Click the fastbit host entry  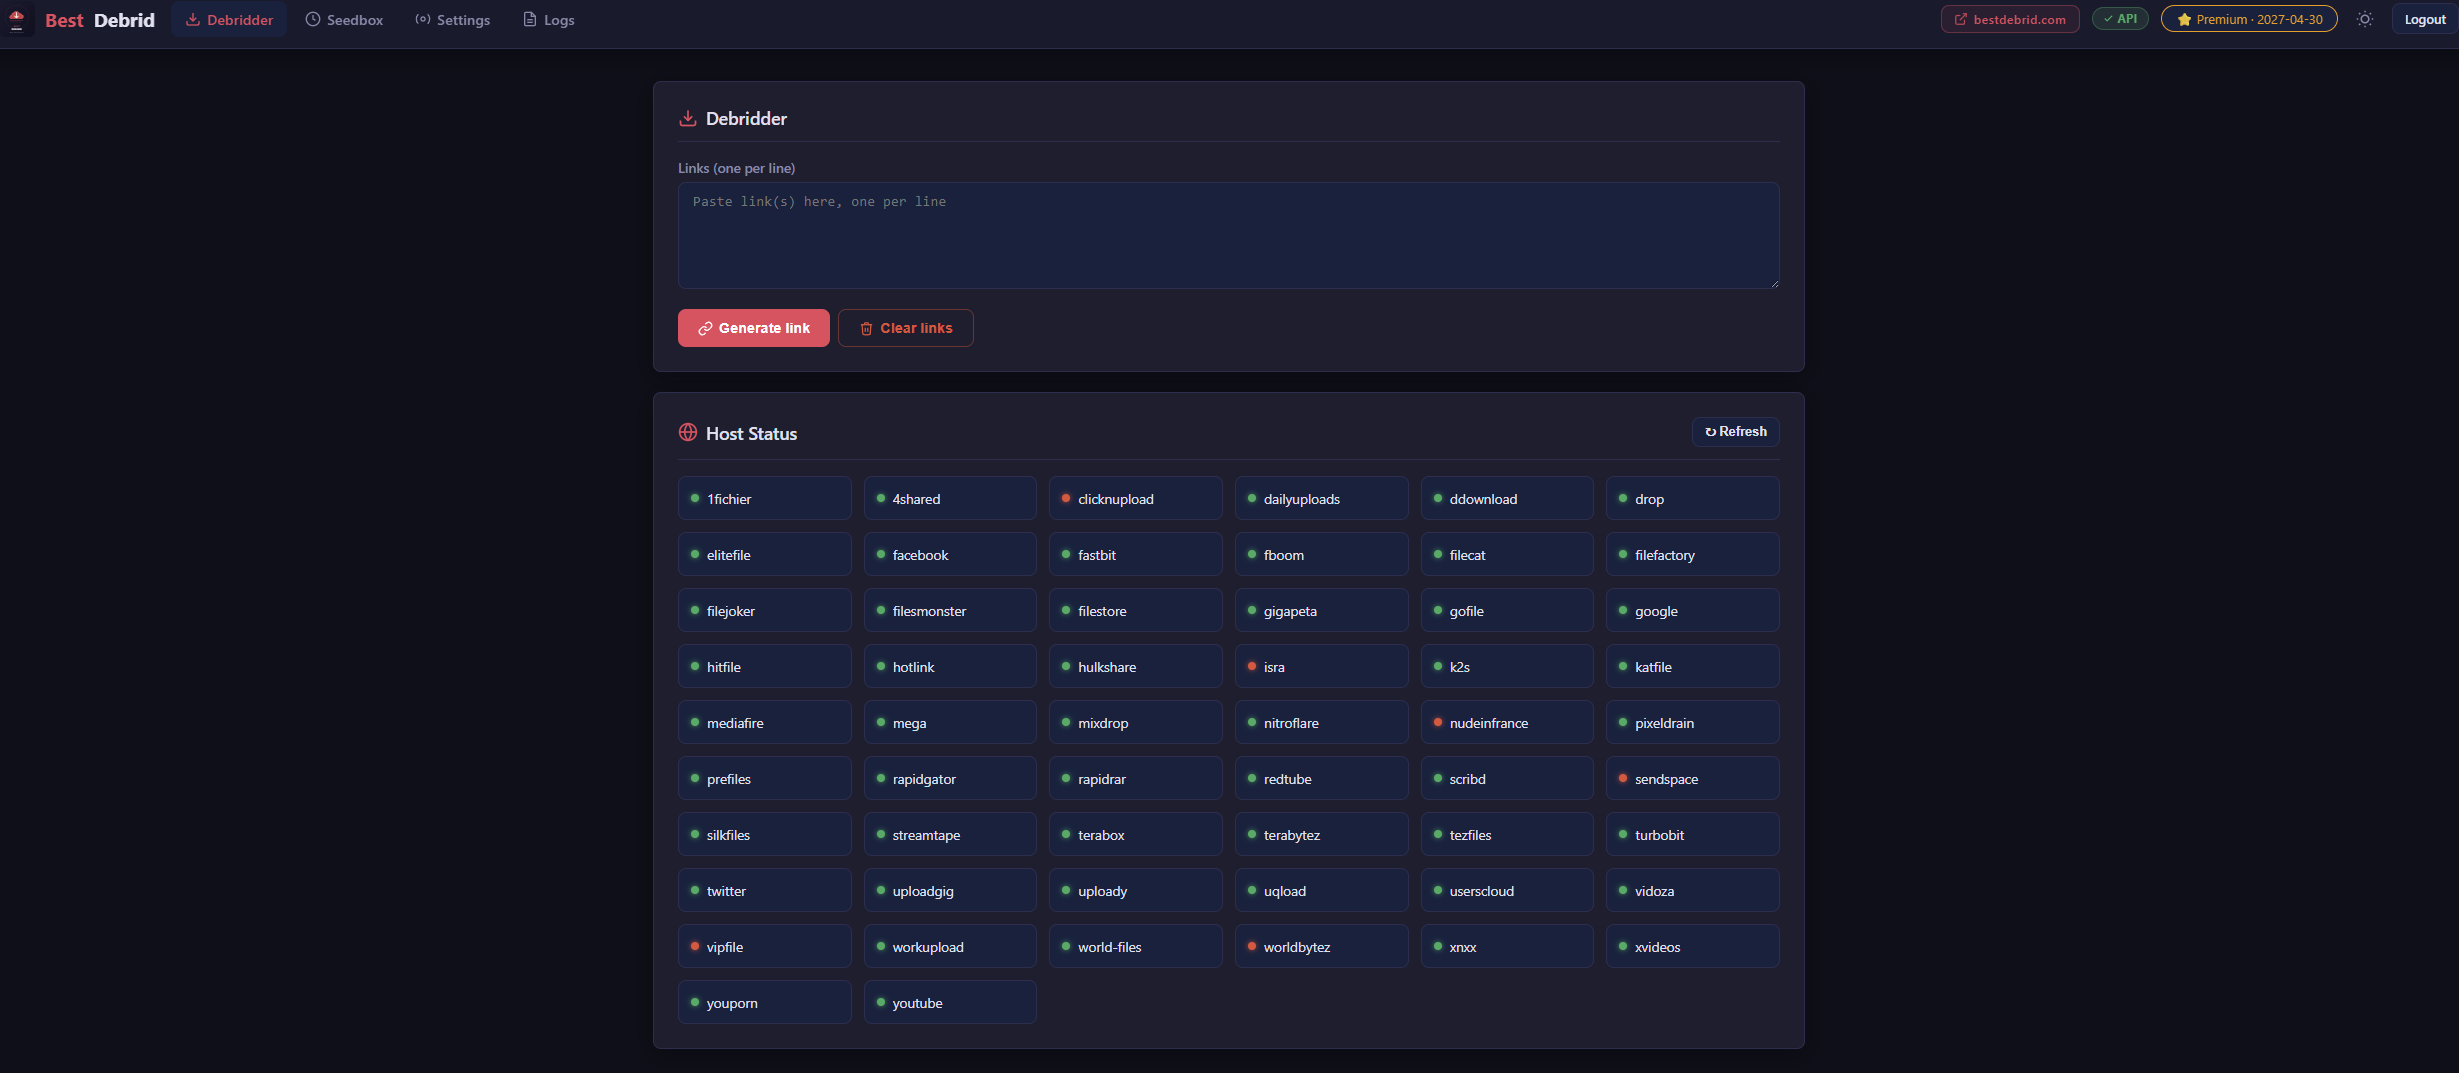(1136, 554)
